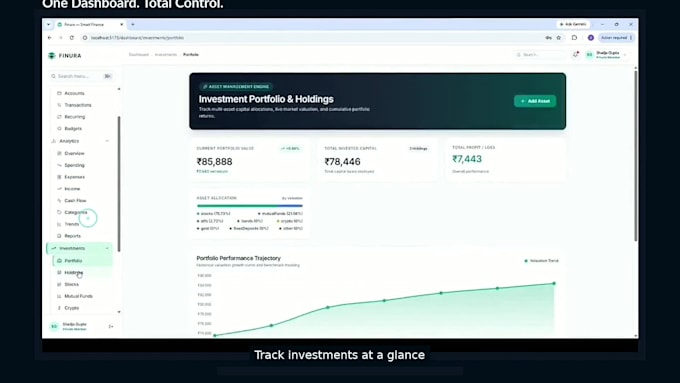
Task: Click the Asset Management Engine badge
Action: point(236,87)
